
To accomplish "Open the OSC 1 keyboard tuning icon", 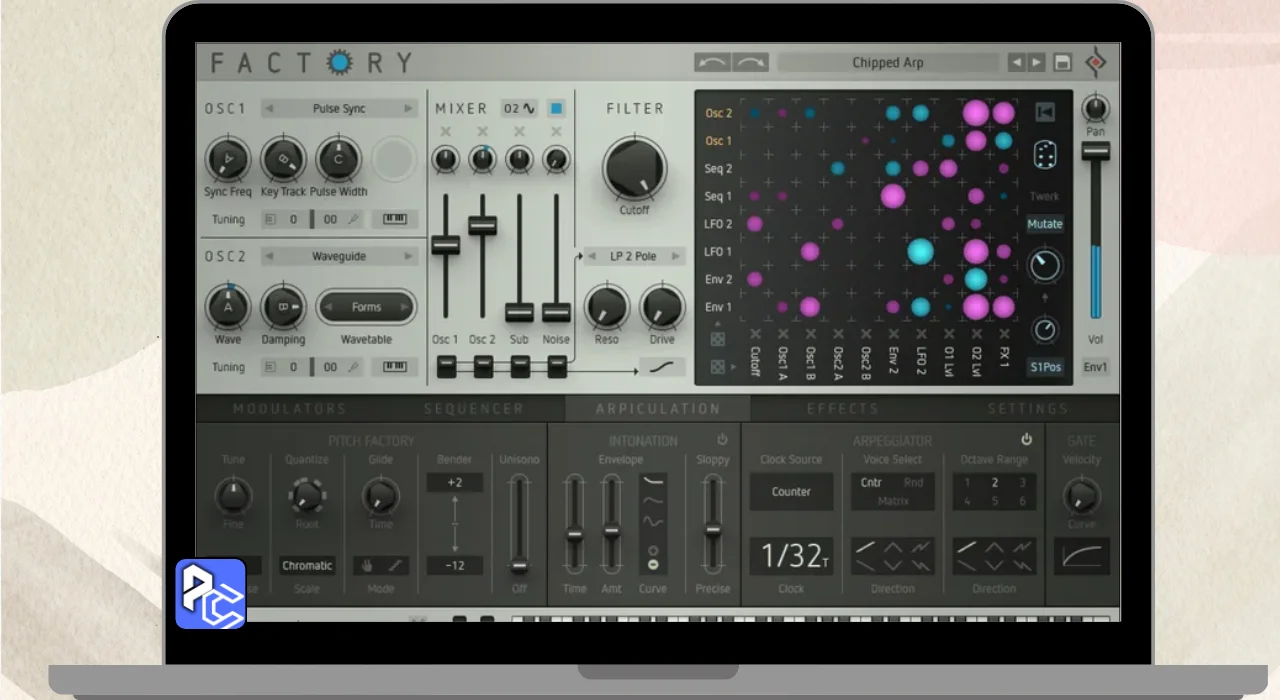I will 395,219.
